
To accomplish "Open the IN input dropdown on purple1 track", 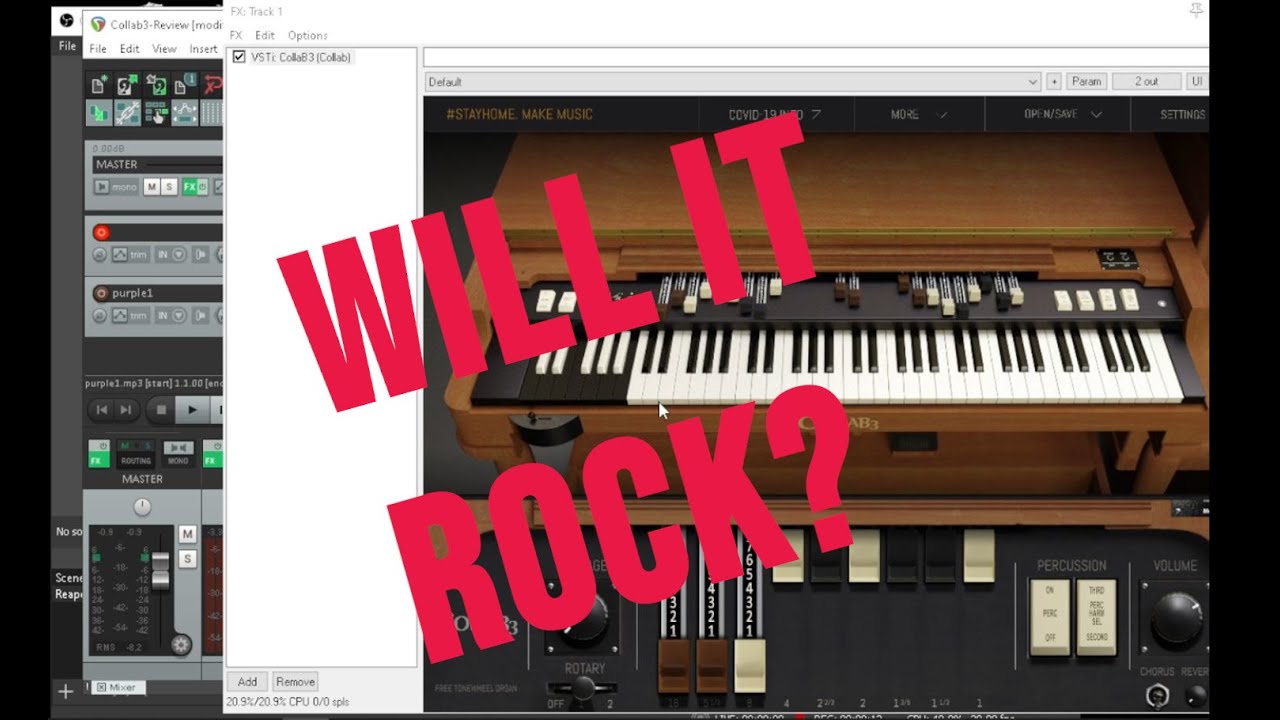I will pyautogui.click(x=170, y=316).
